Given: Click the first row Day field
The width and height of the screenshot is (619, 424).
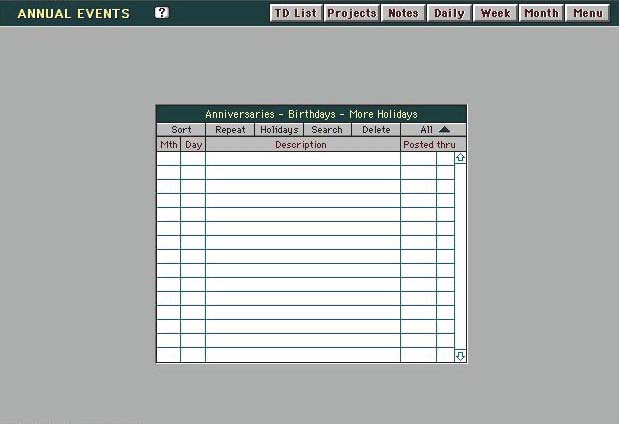Looking at the screenshot, I should point(193,159).
